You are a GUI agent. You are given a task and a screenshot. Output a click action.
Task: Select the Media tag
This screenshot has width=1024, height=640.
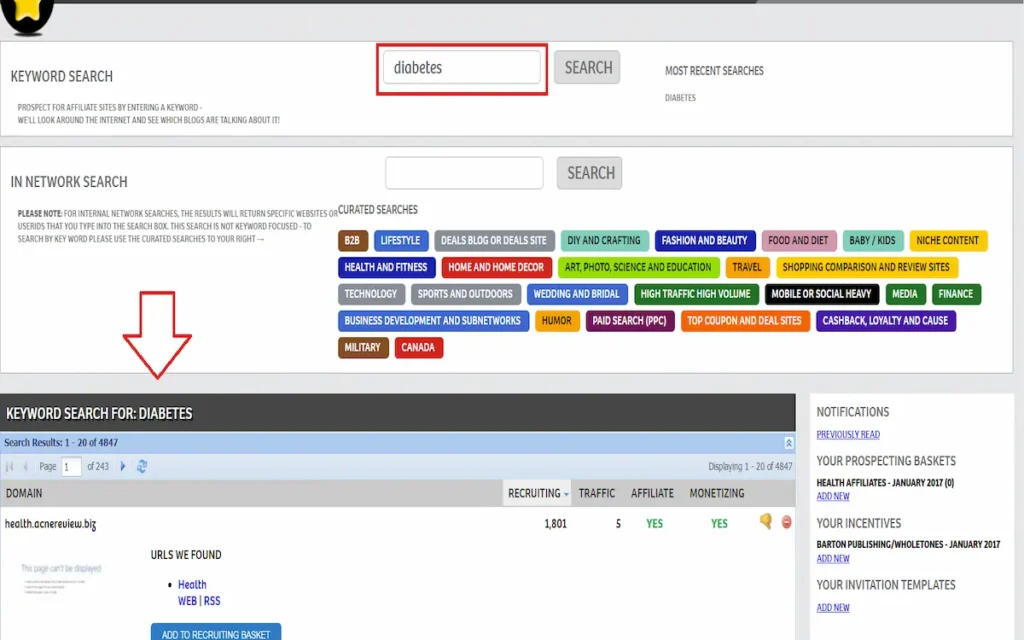pos(905,294)
